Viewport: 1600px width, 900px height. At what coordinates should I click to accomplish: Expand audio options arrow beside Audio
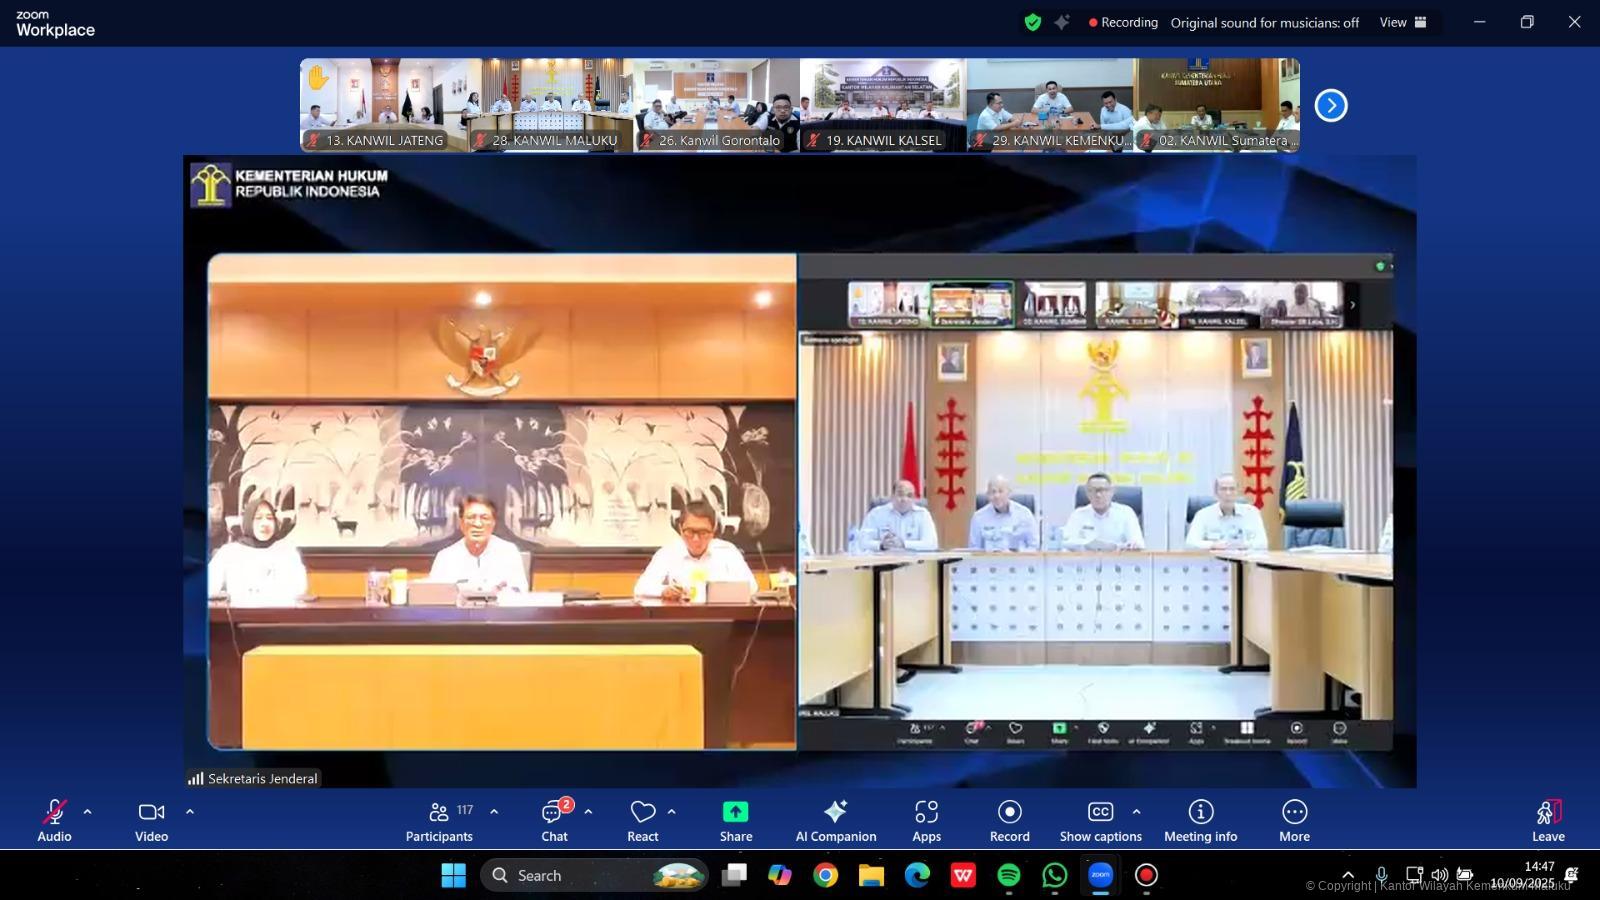click(x=88, y=811)
